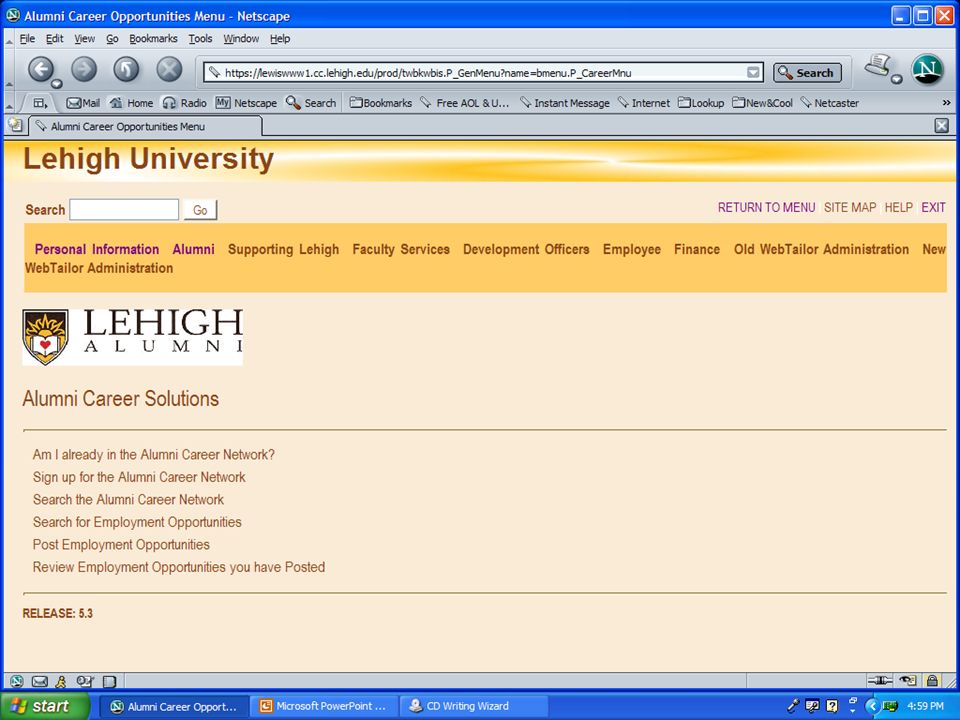
Task: Open Radio from personal toolbar
Action: [184, 103]
